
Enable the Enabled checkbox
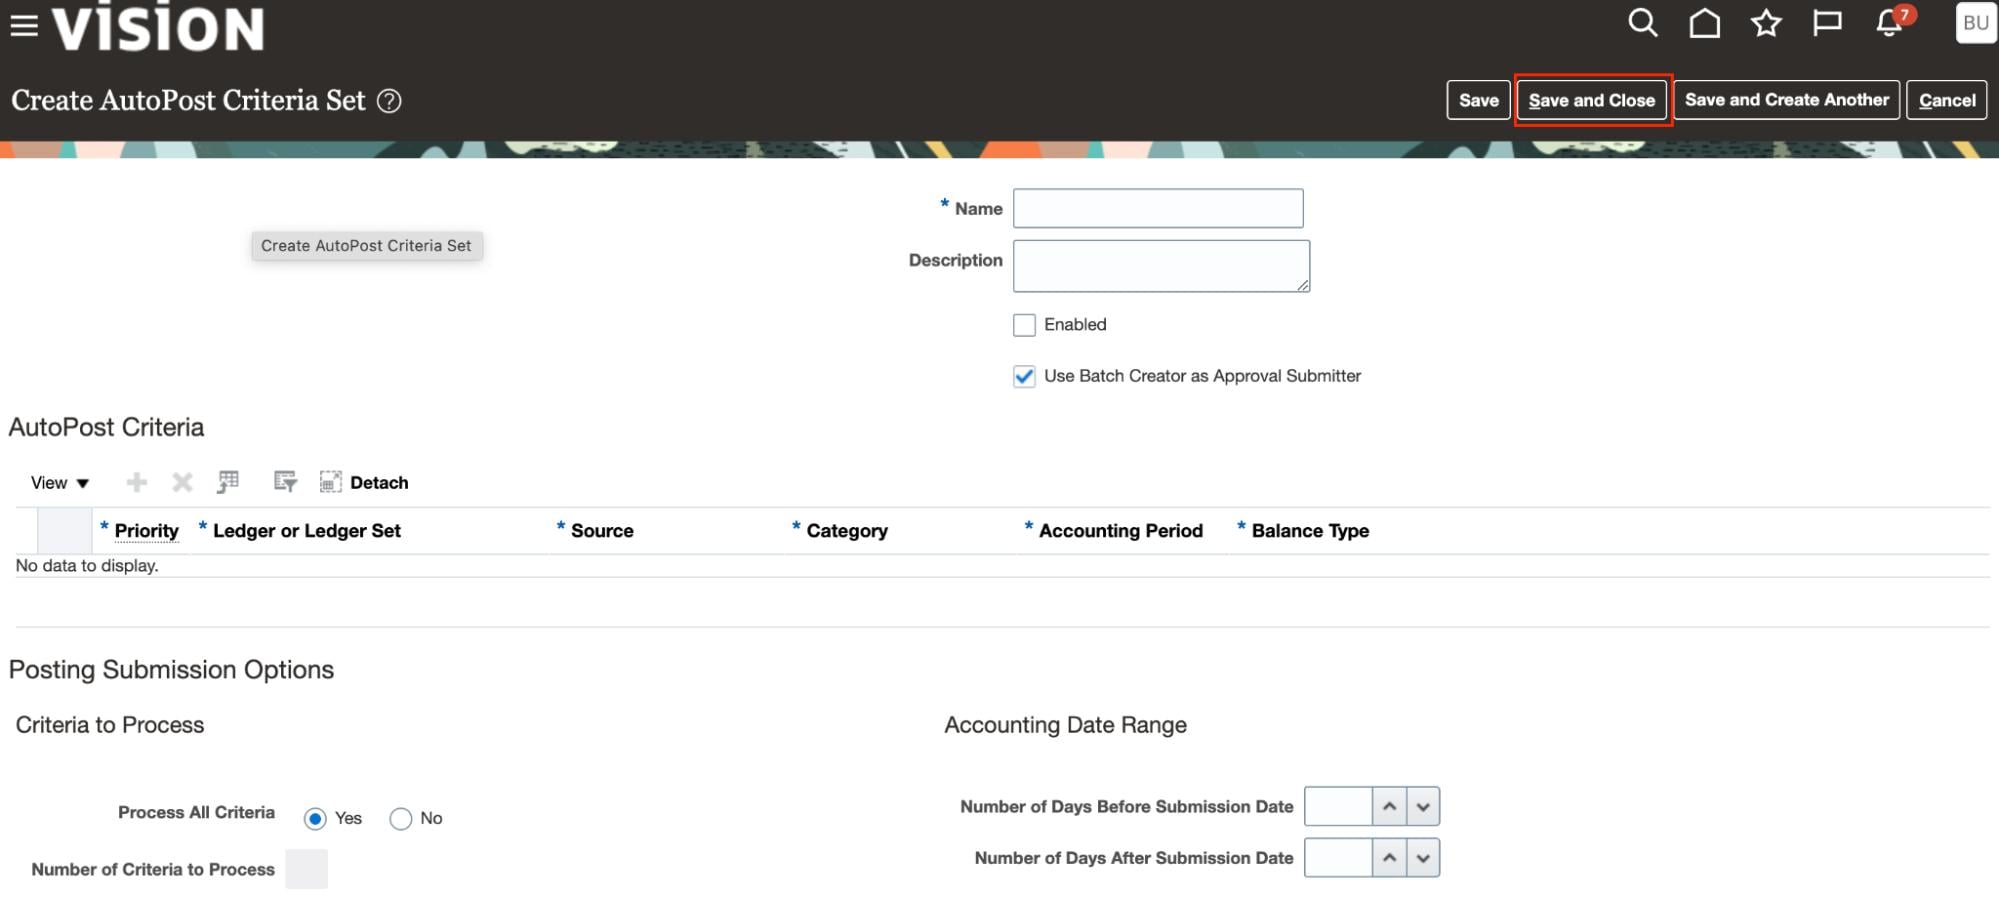(x=1024, y=325)
